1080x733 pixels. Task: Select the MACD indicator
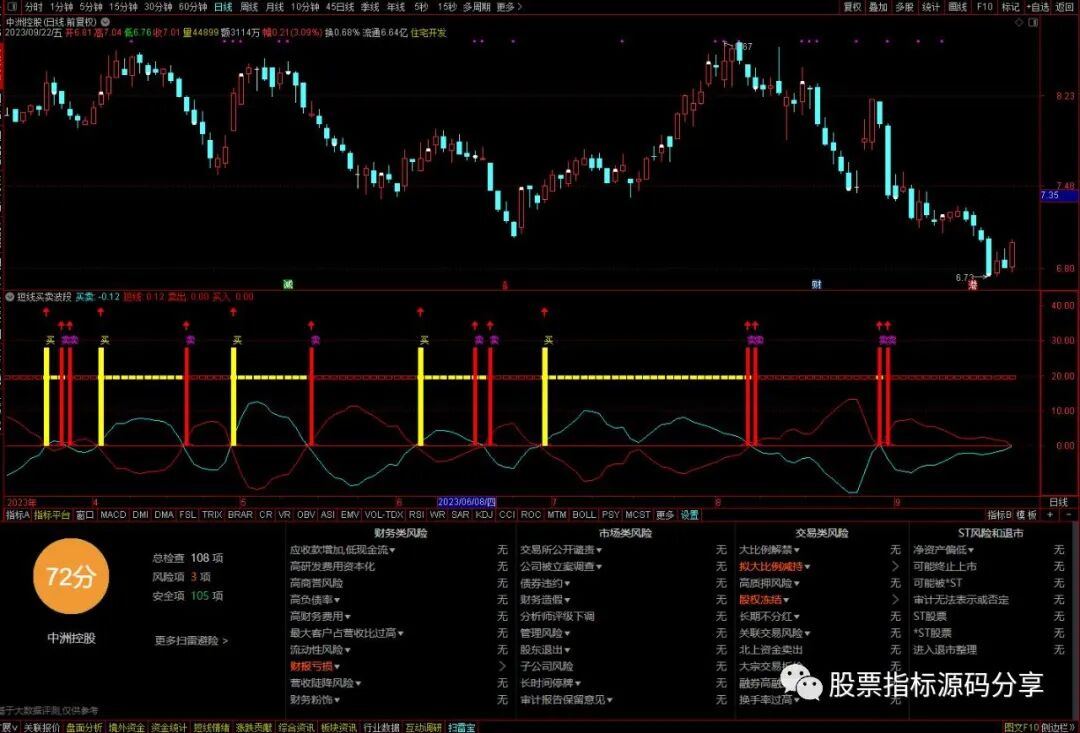pos(113,515)
